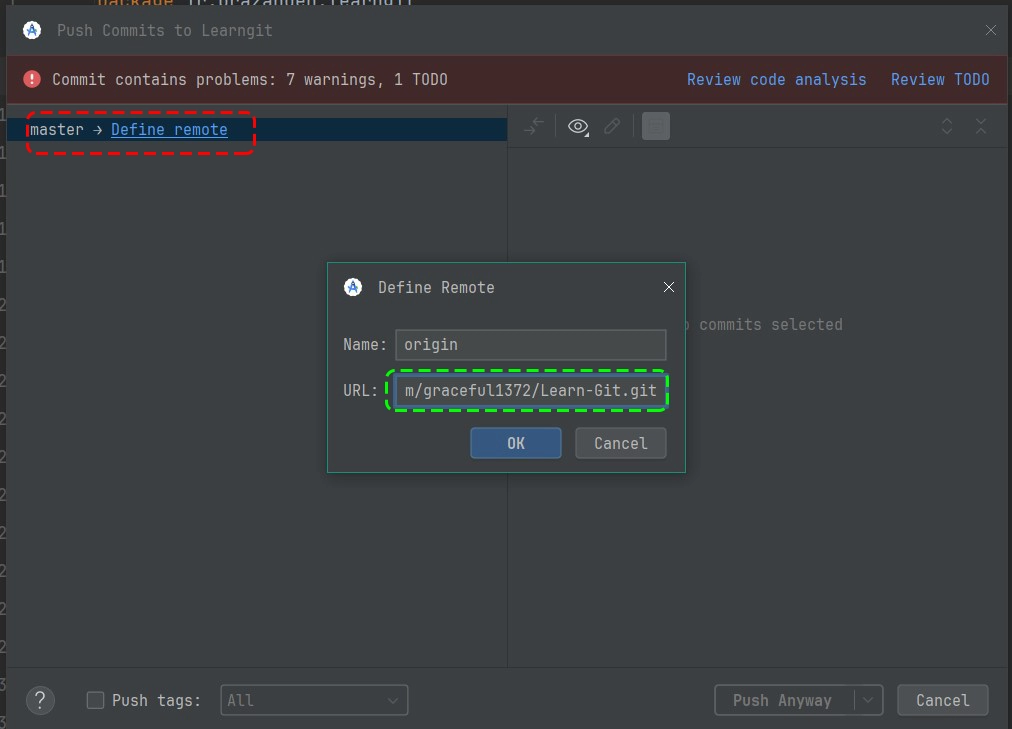Click the Push Anyway button

[x=783, y=700]
